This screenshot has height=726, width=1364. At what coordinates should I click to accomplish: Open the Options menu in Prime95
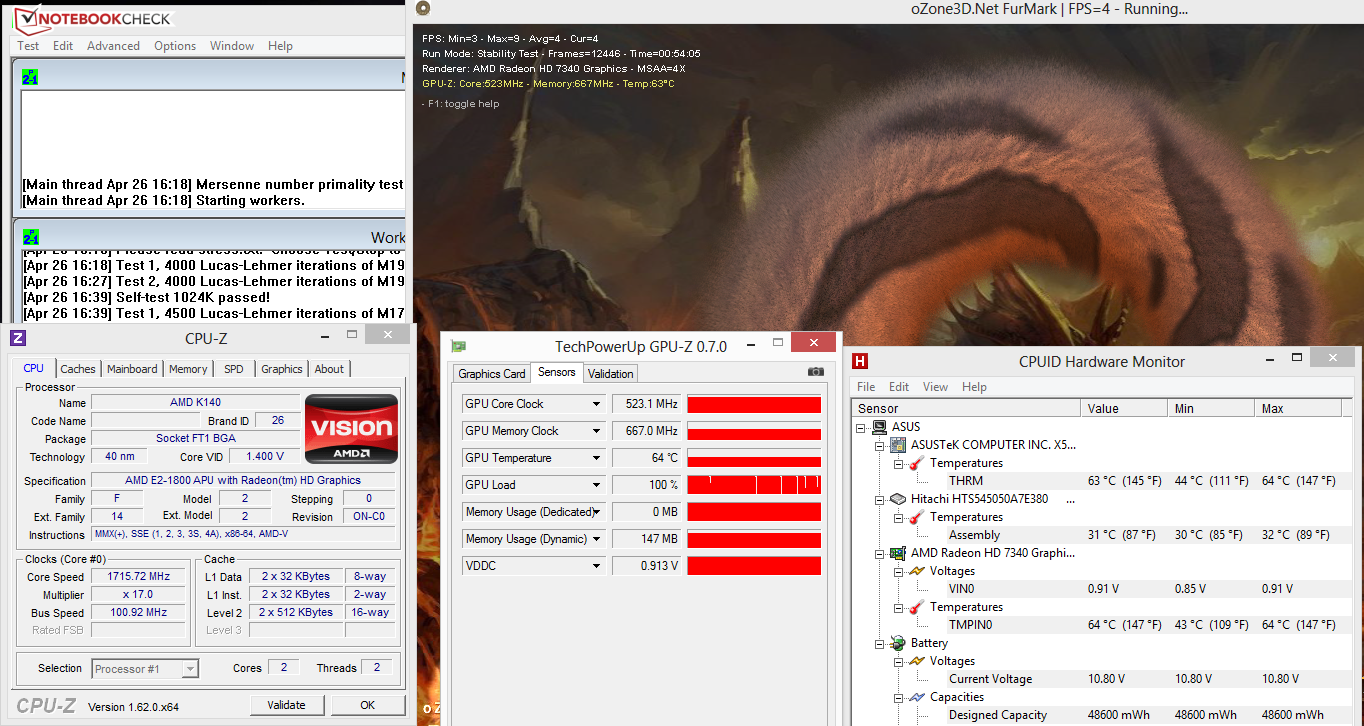175,46
